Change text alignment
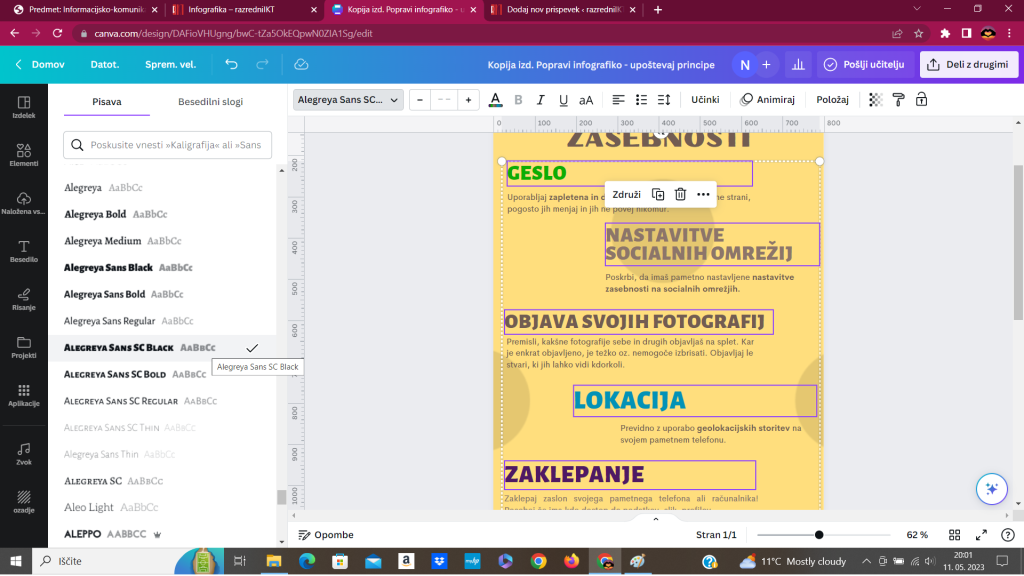 click(x=618, y=100)
